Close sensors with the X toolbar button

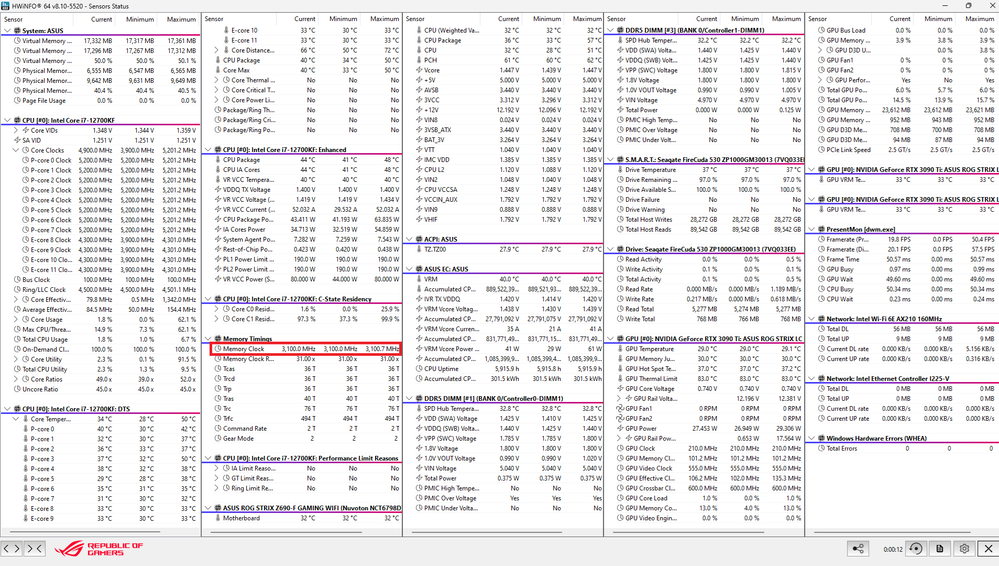pos(988,549)
